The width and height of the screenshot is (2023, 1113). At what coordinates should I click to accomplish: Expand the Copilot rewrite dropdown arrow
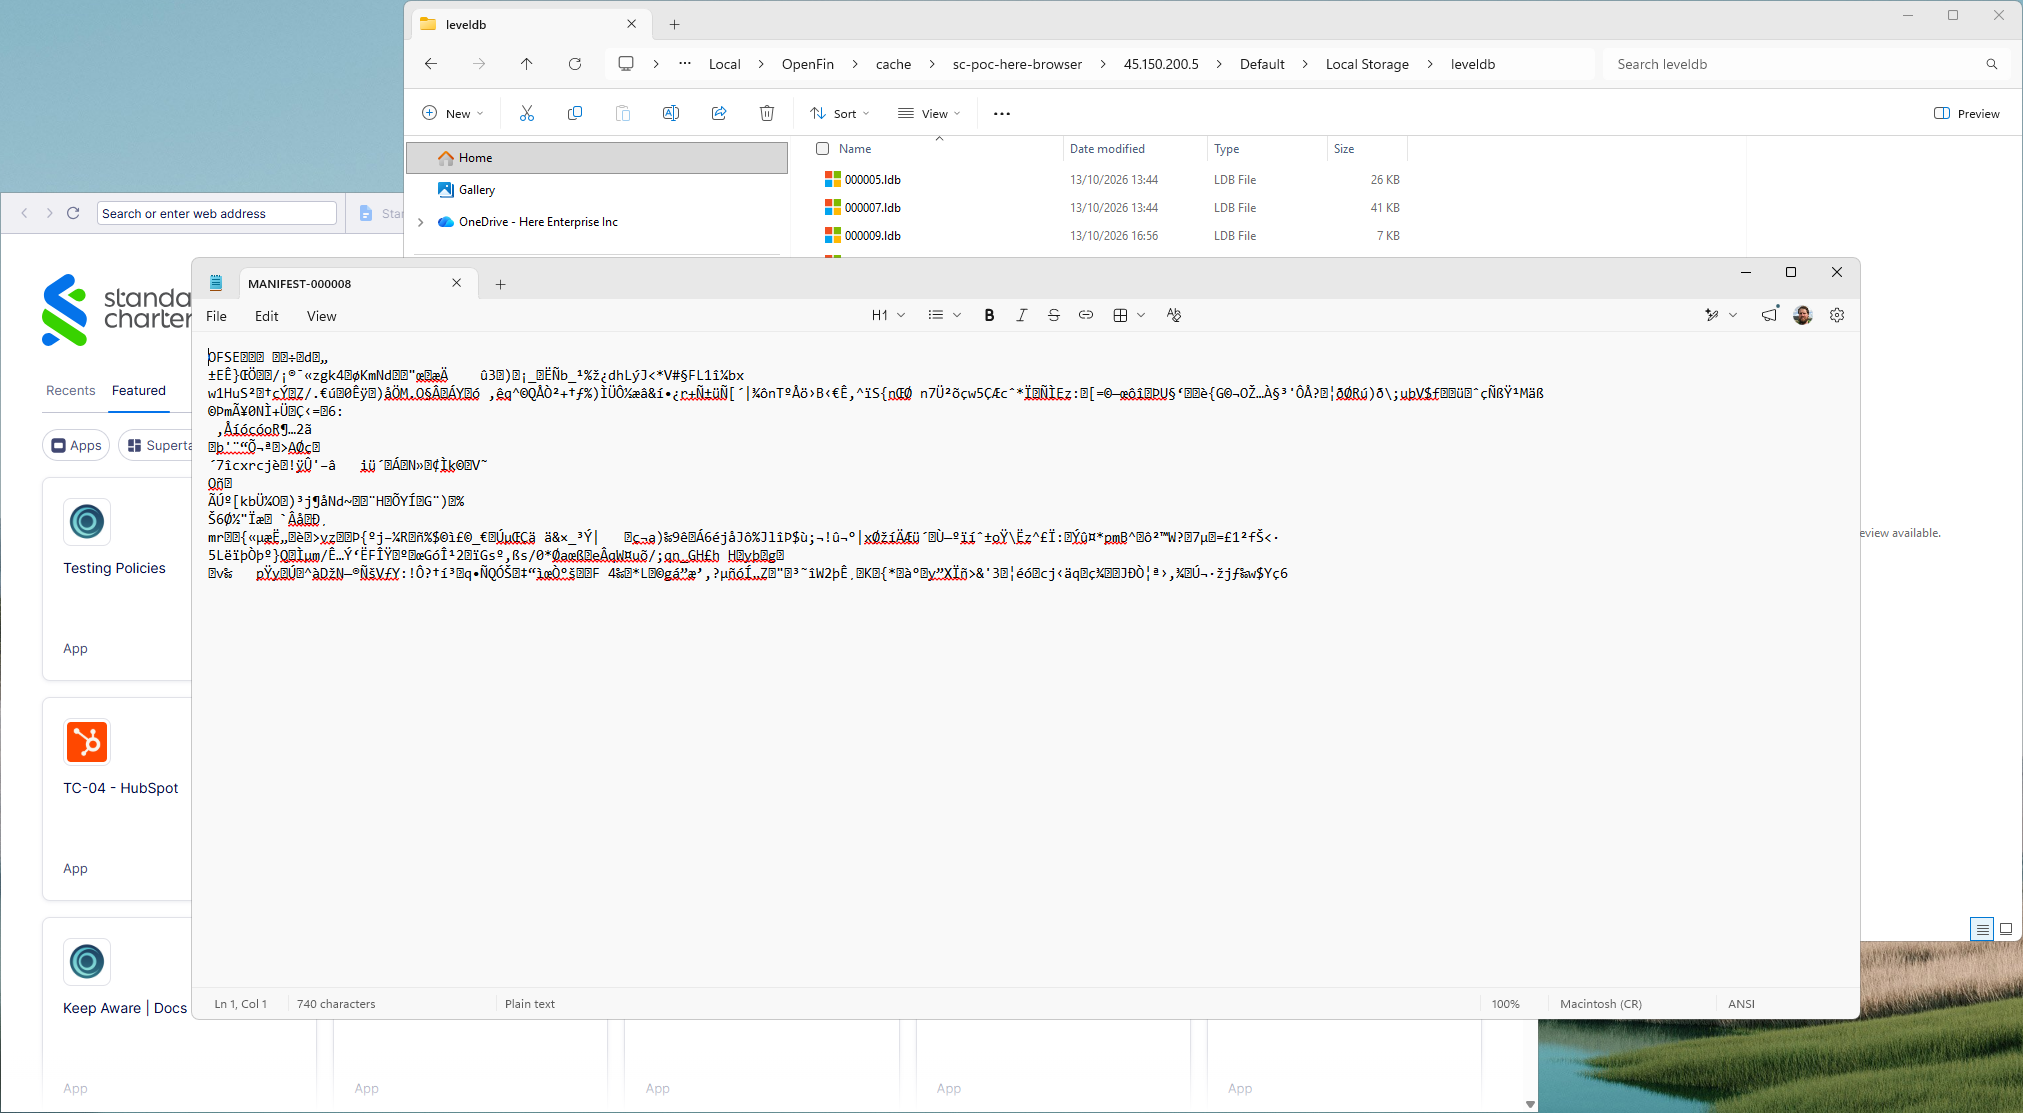[1733, 315]
